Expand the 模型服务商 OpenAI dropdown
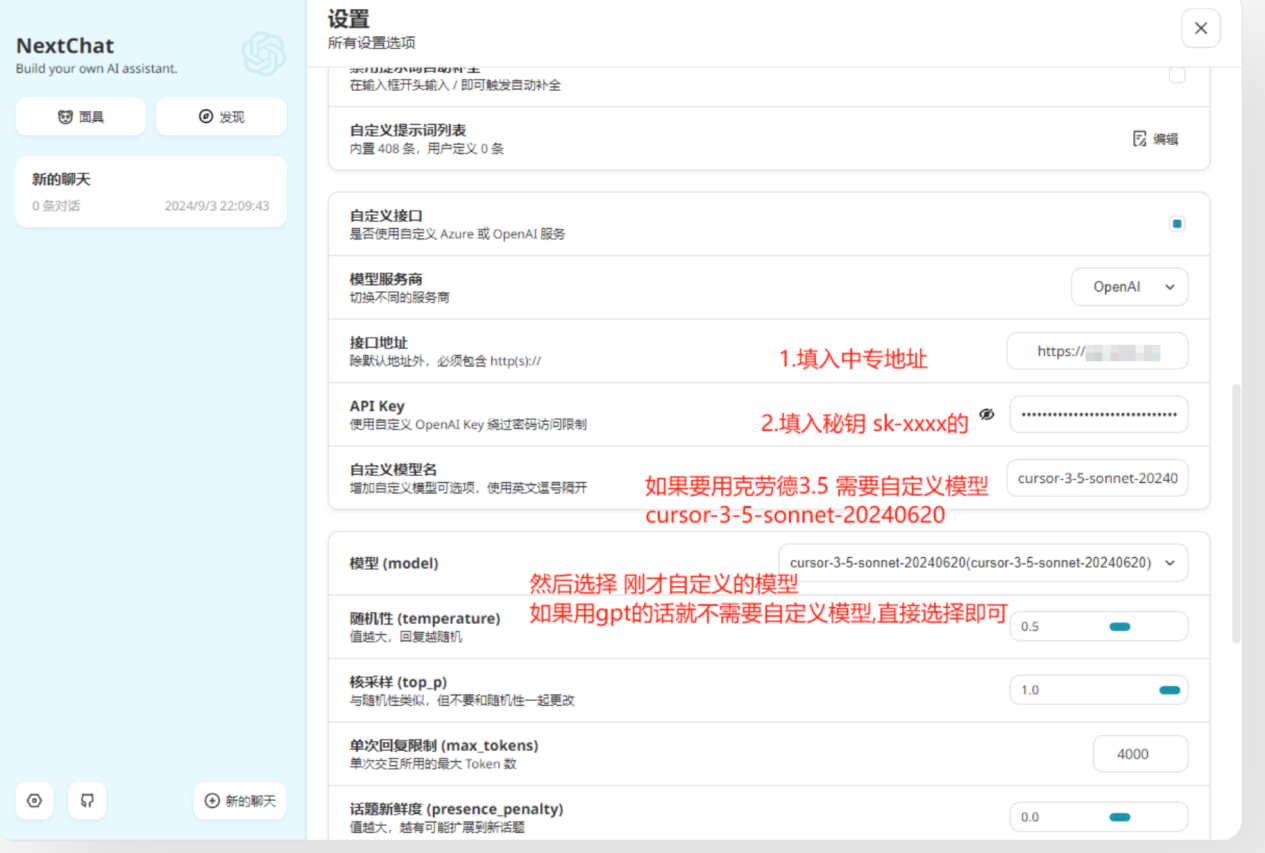Image resolution: width=1265 pixels, height=853 pixels. click(1129, 287)
